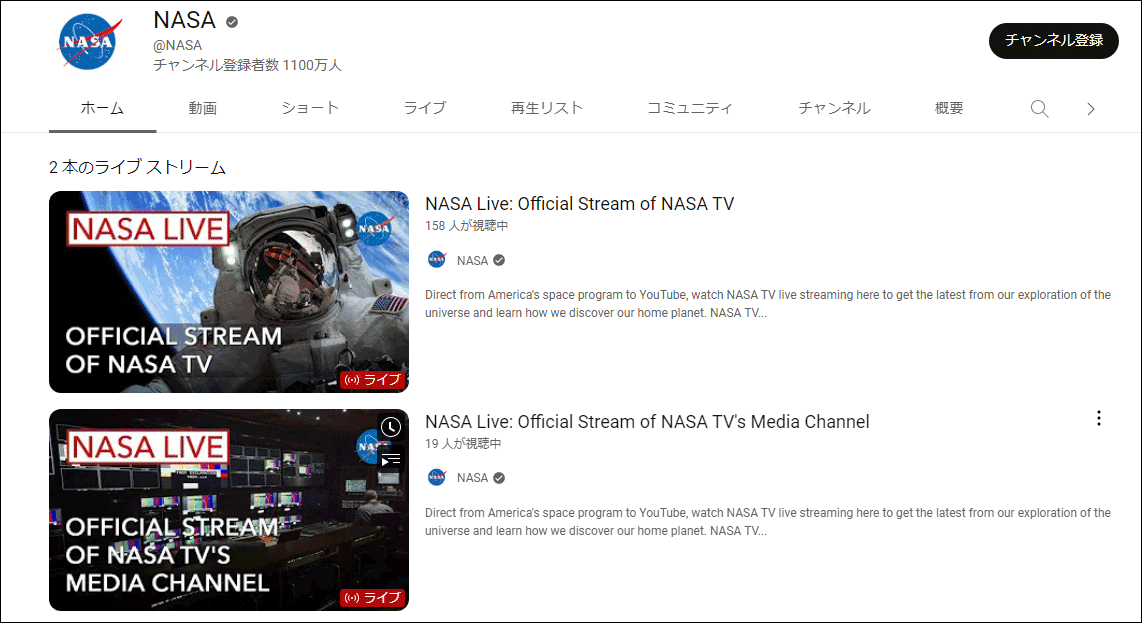
Task: Click the チャンネル登録者数 1100万人 subscriber count
Action: [x=247, y=65]
